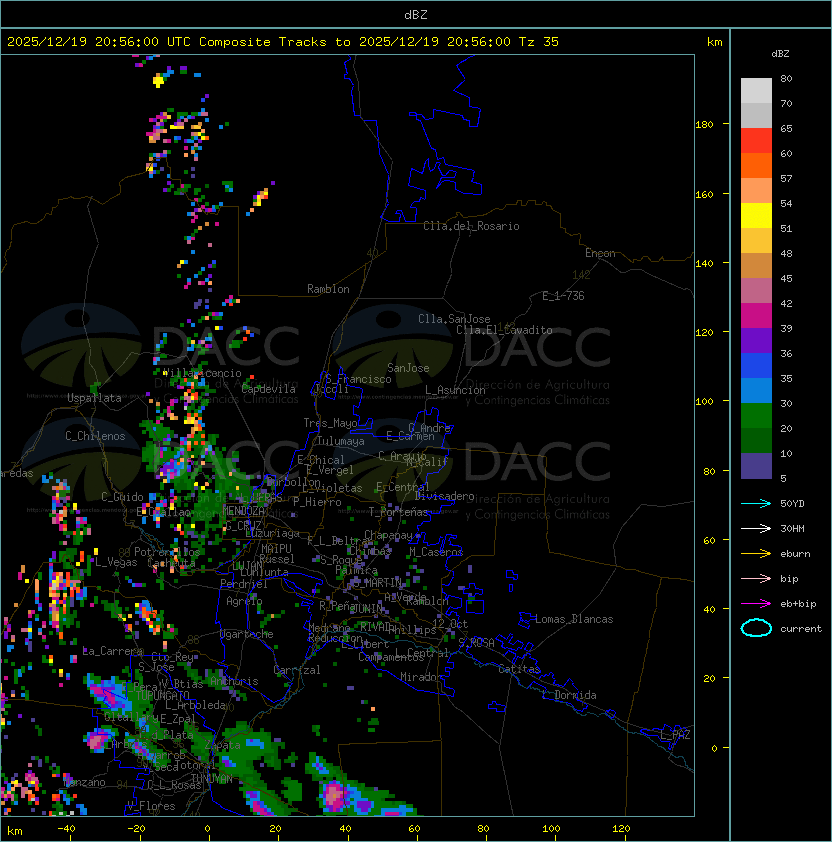Click the 'dBZ' title at top center
Image resolution: width=832 pixels, height=842 pixels.
(416, 14)
